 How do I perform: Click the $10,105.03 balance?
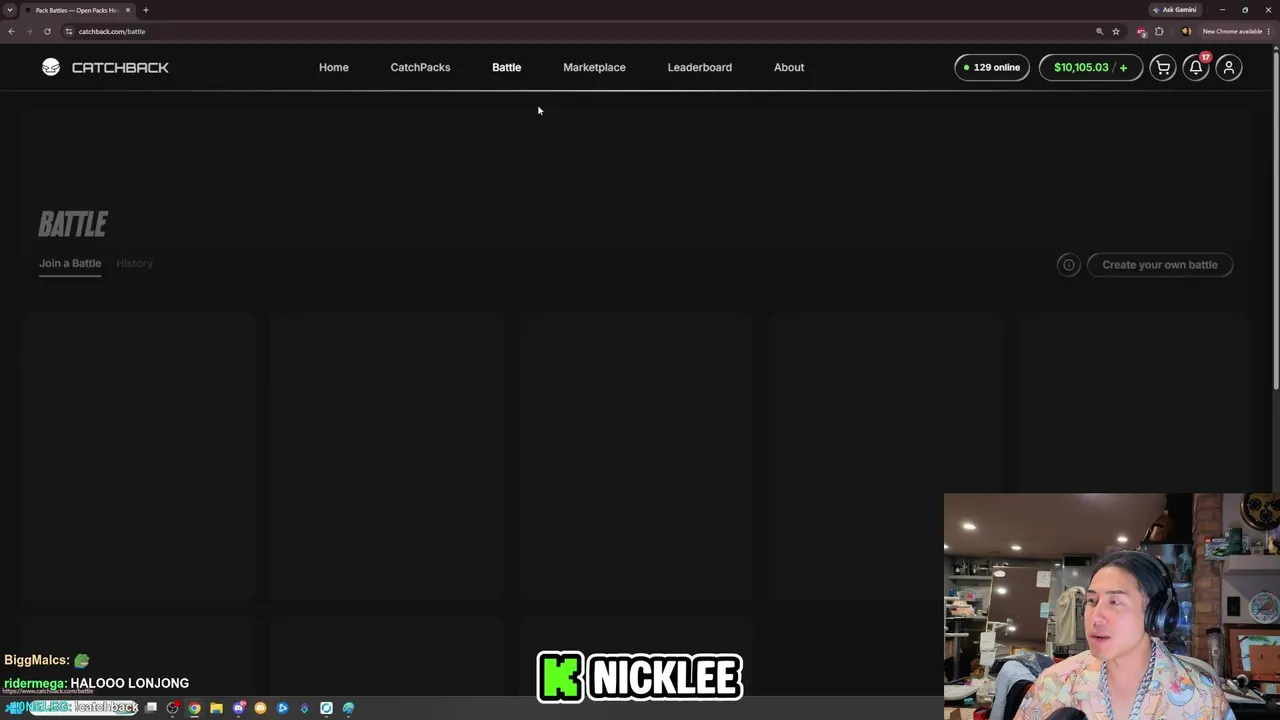click(x=1081, y=67)
